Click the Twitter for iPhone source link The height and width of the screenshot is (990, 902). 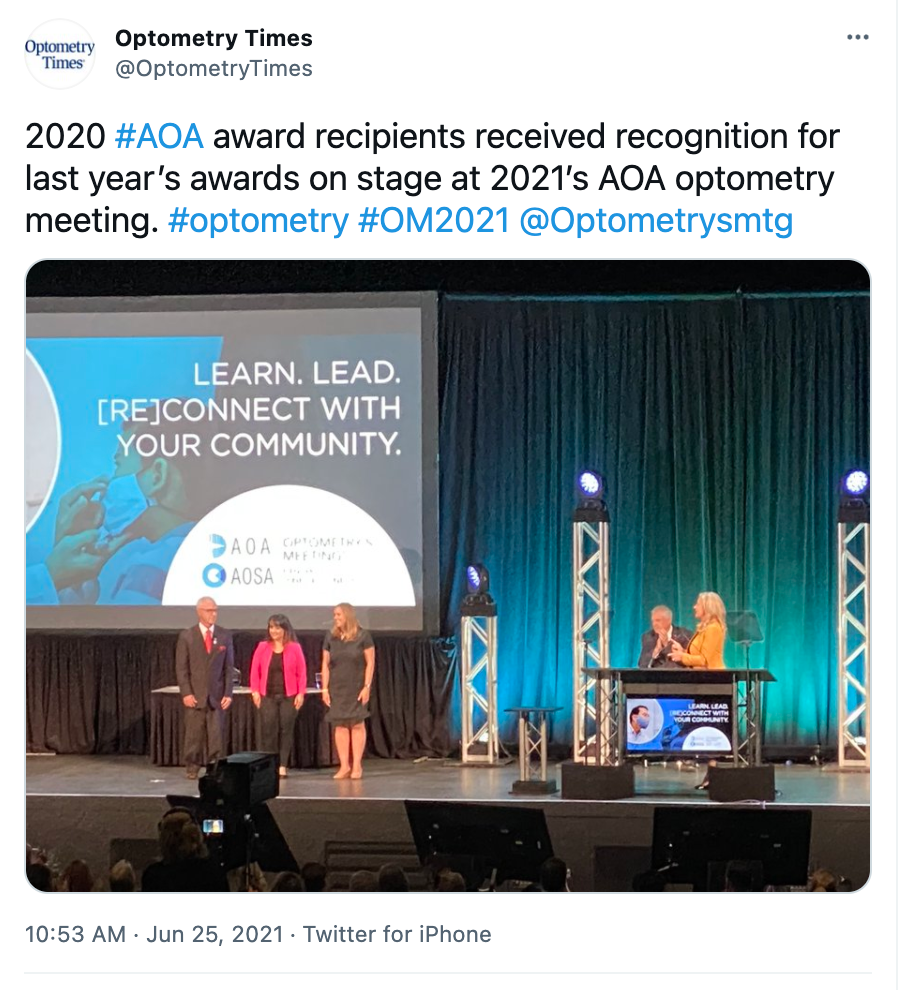click(x=400, y=934)
